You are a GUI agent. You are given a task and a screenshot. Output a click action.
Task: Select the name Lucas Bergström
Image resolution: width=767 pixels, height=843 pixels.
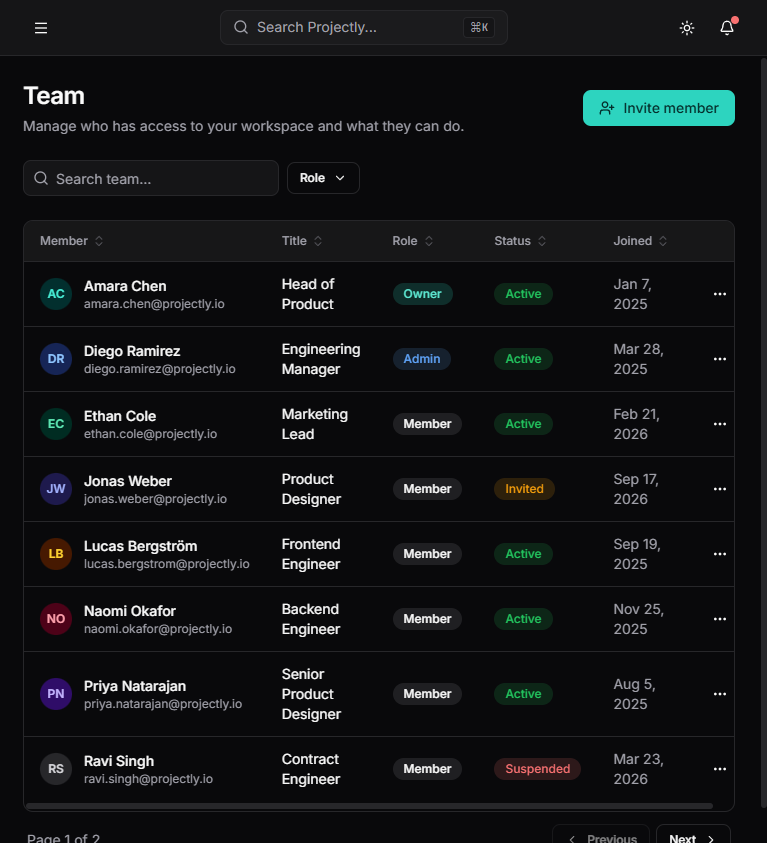coord(141,546)
